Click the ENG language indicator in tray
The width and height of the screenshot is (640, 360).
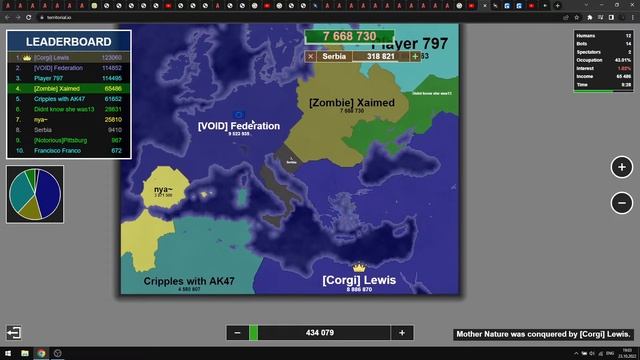tap(610, 353)
